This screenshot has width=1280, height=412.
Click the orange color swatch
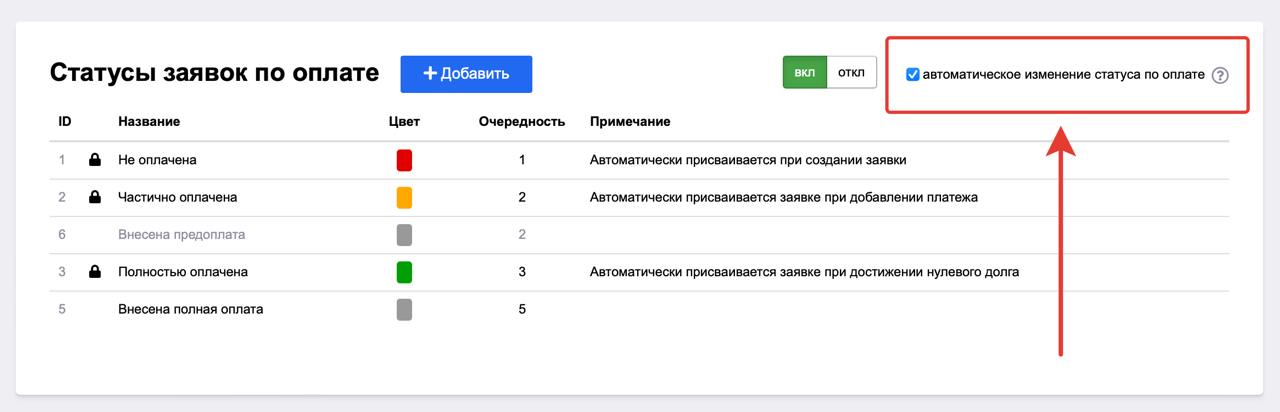(404, 197)
